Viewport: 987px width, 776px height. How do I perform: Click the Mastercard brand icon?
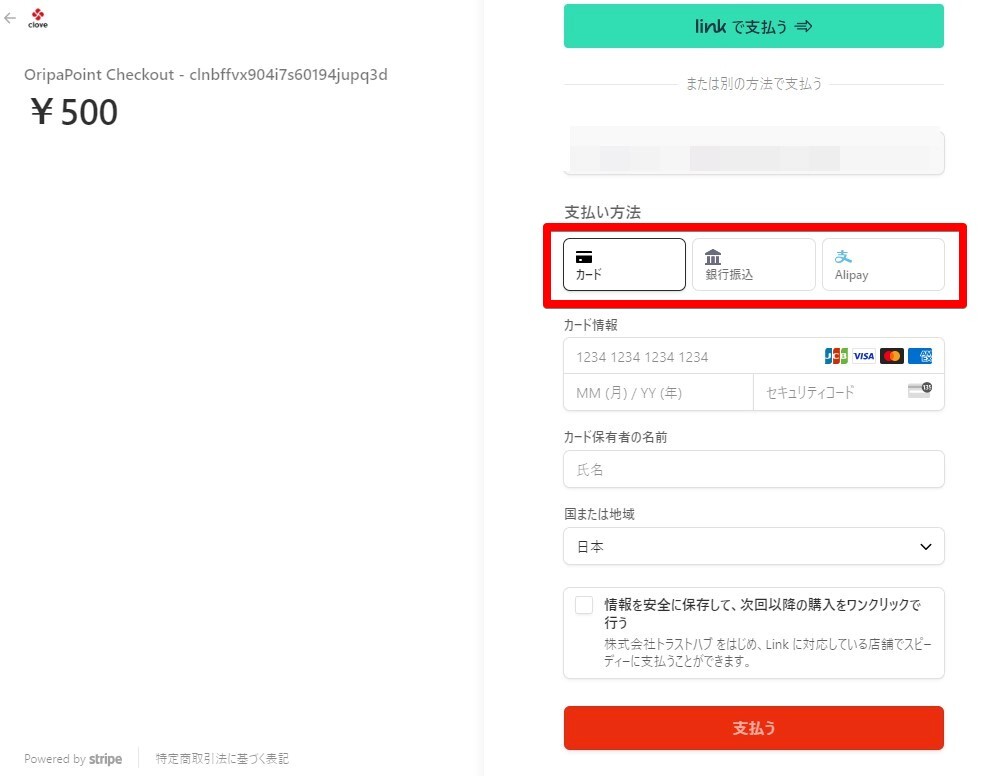892,356
